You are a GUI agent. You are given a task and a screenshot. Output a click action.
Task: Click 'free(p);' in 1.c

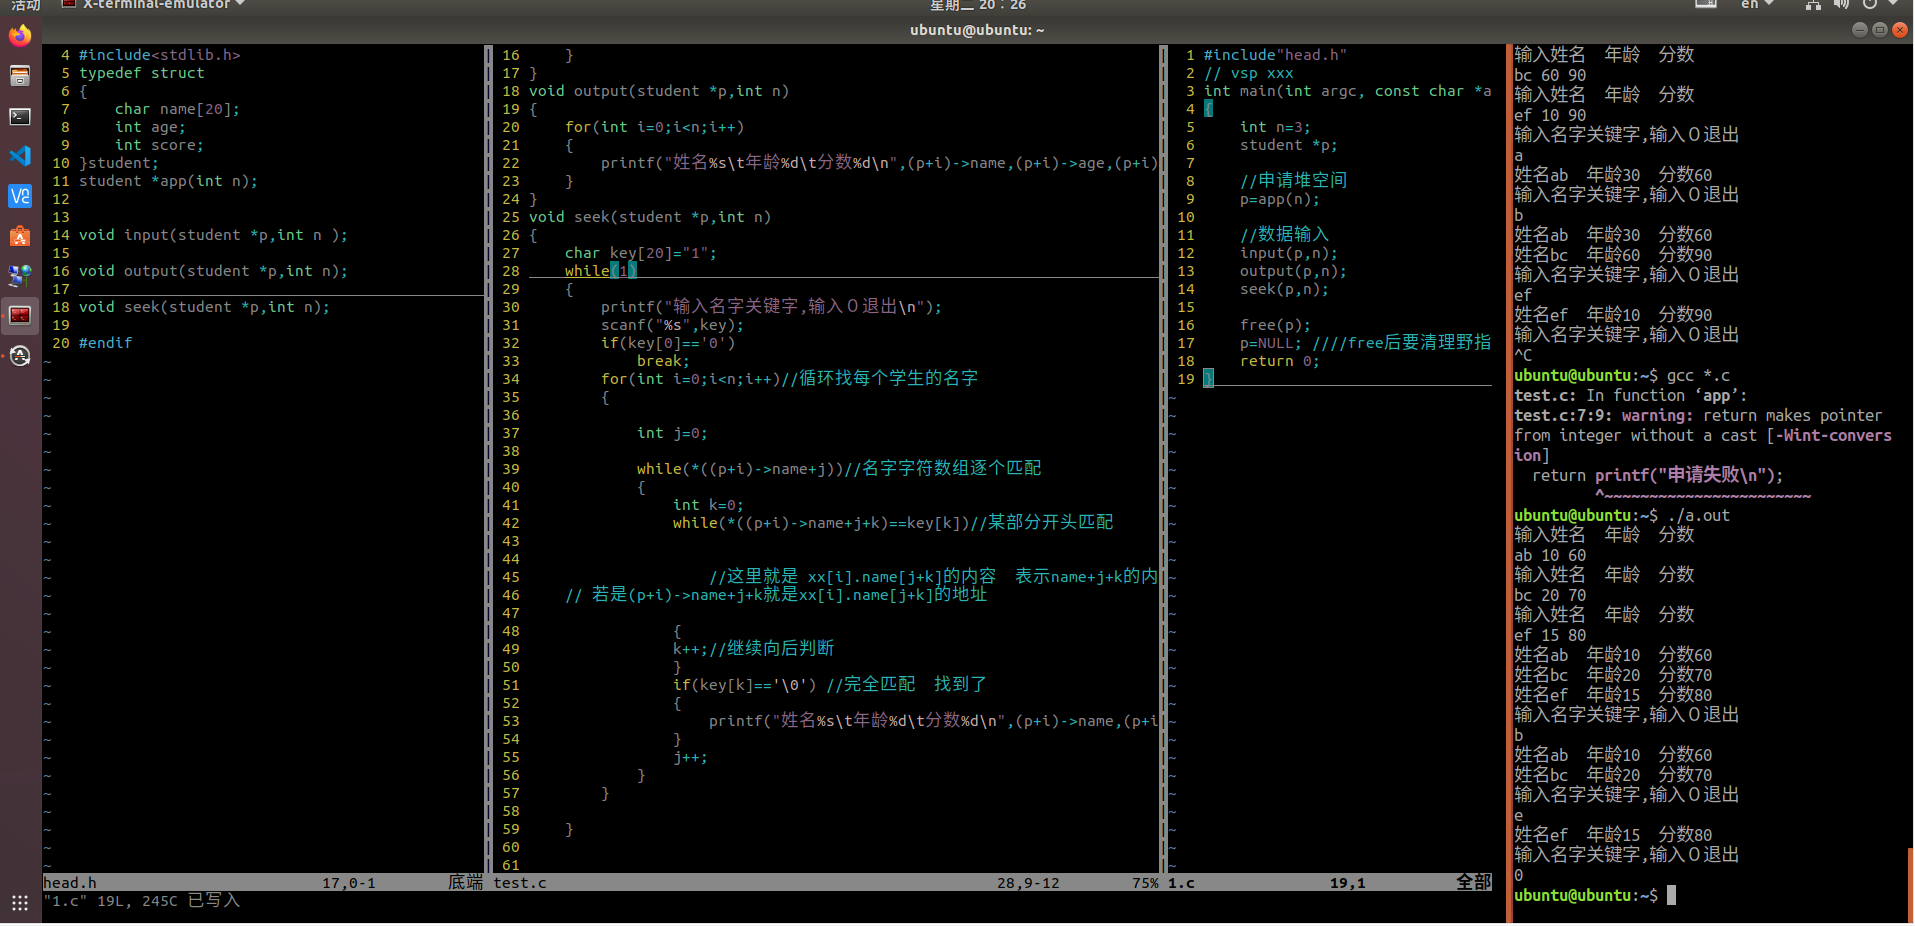tap(1275, 325)
